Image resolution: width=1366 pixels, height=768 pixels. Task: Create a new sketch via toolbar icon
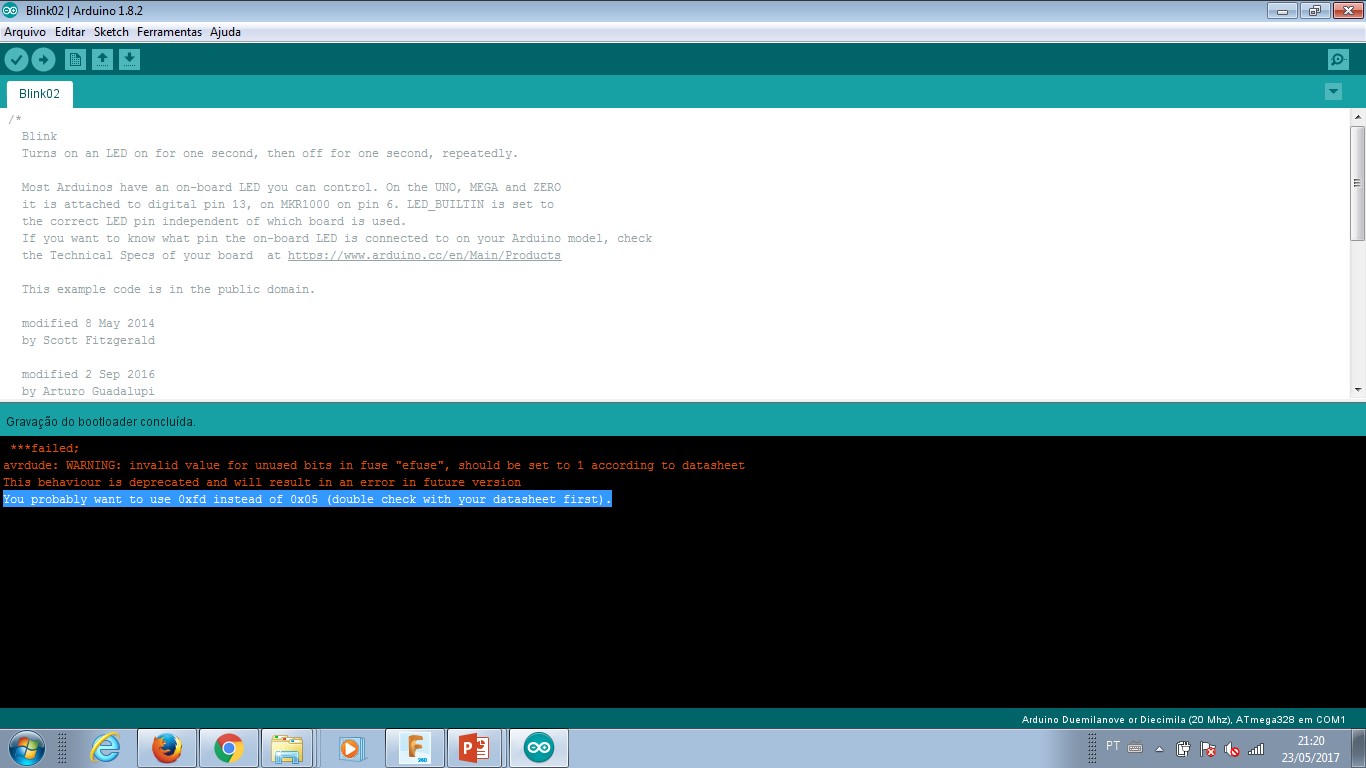coord(75,60)
